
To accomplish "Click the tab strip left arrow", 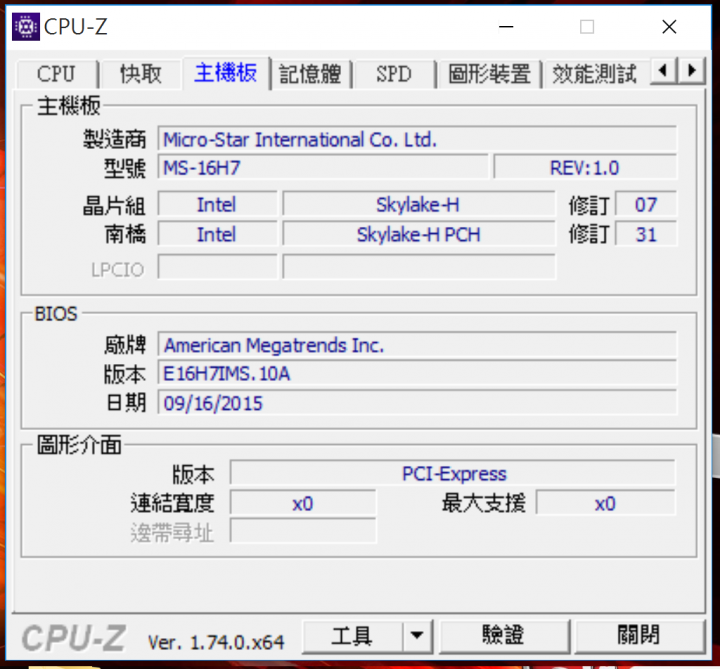I will click(x=663, y=71).
